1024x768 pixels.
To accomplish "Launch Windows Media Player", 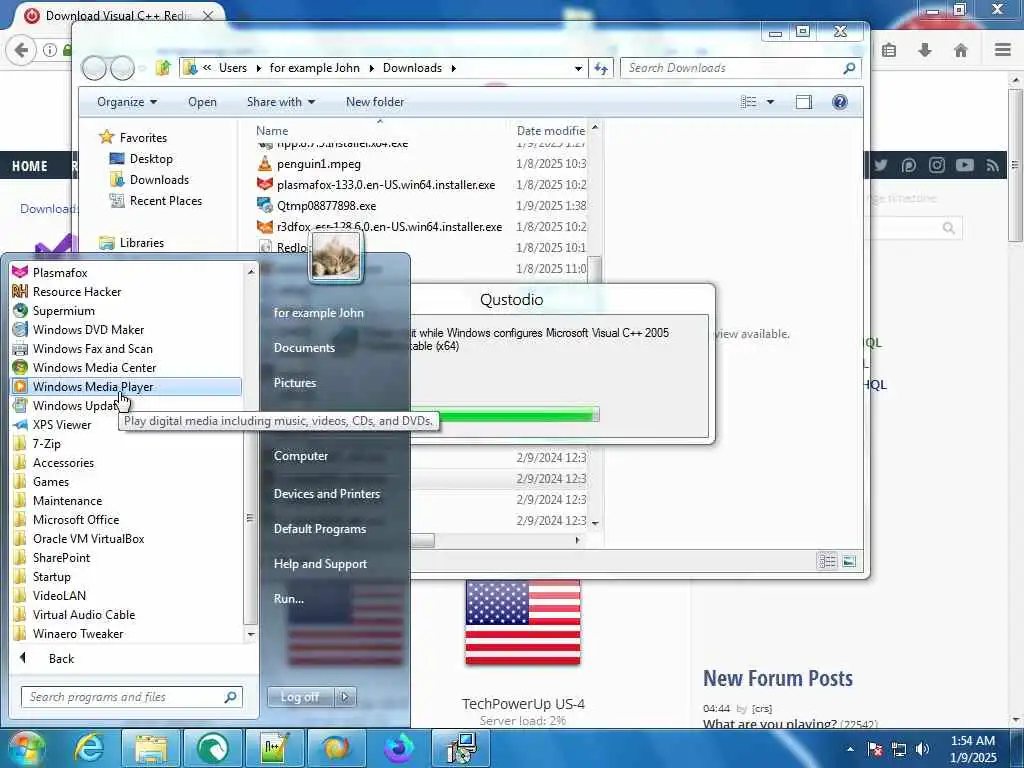I will tap(125, 387).
